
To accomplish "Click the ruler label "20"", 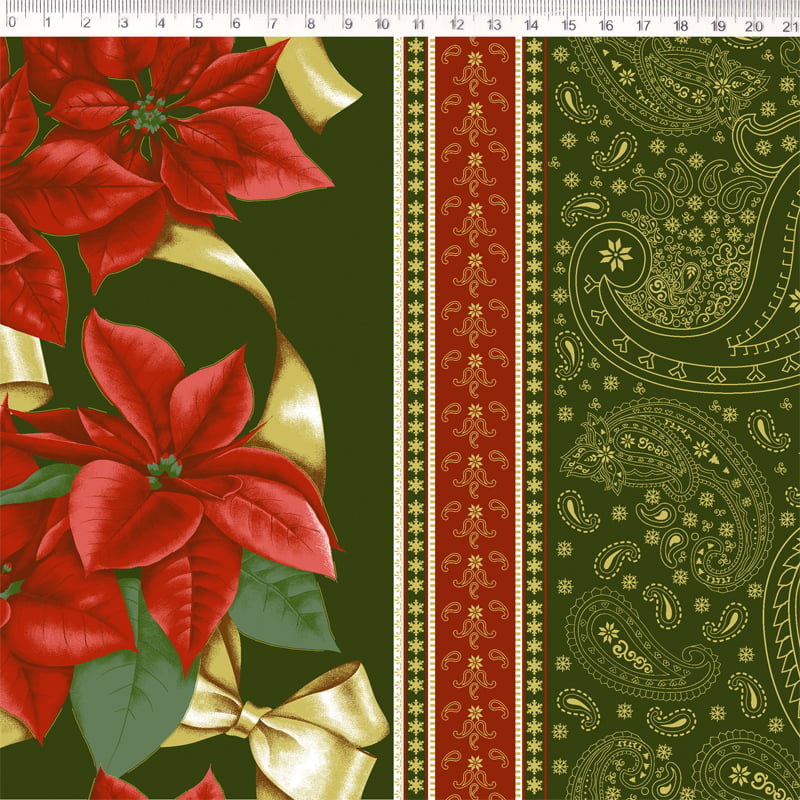I will (754, 26).
